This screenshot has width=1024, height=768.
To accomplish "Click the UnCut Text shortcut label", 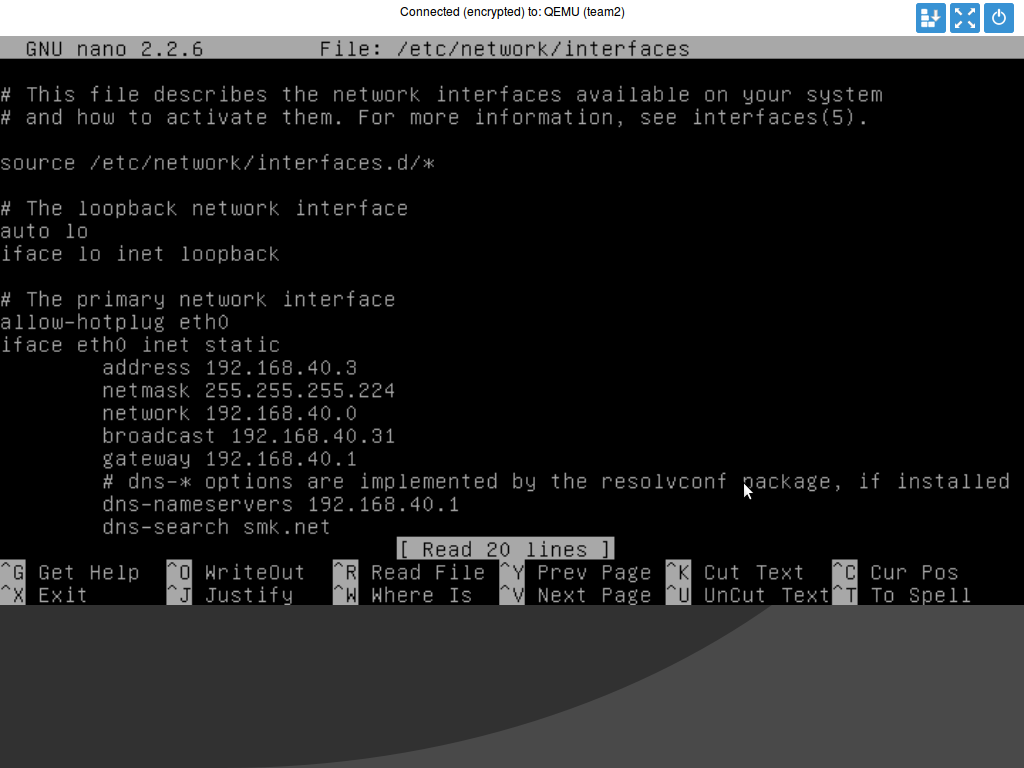I will click(x=766, y=595).
